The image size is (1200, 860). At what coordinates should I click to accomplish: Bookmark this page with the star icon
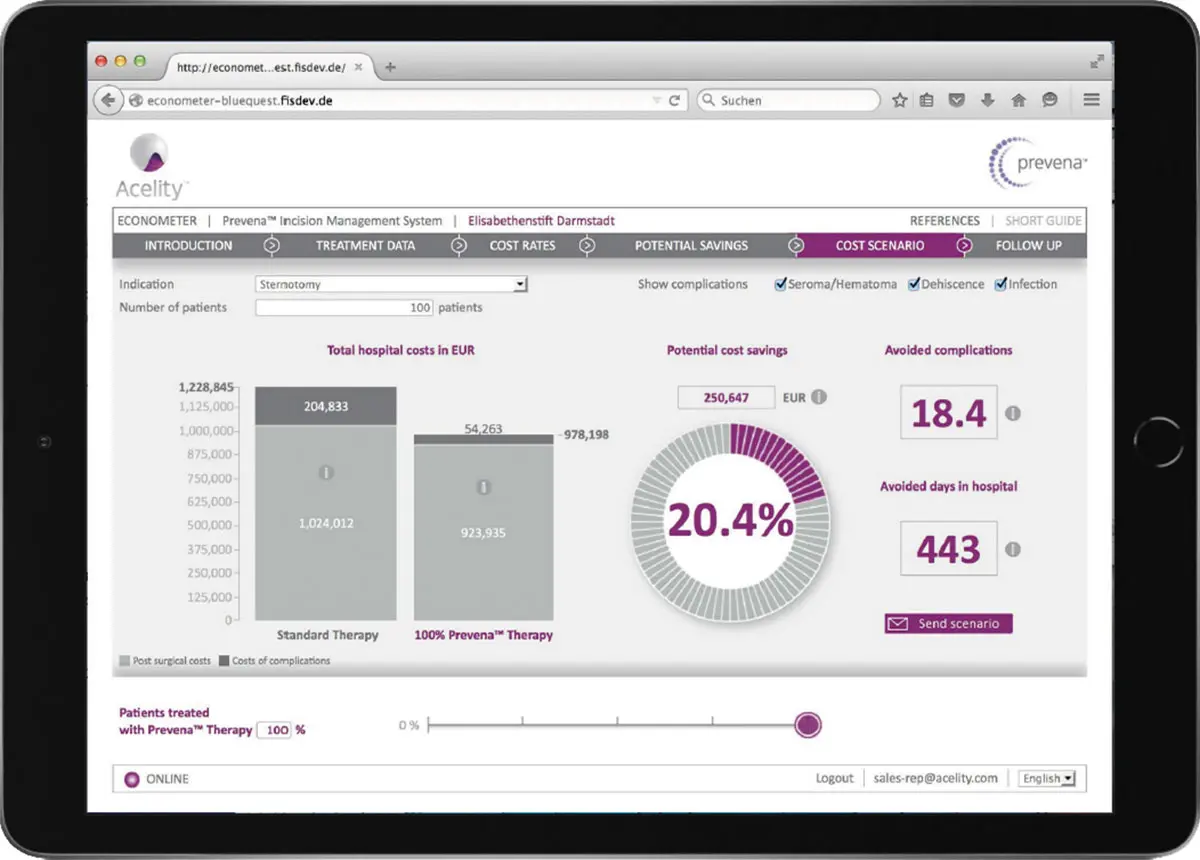[899, 100]
